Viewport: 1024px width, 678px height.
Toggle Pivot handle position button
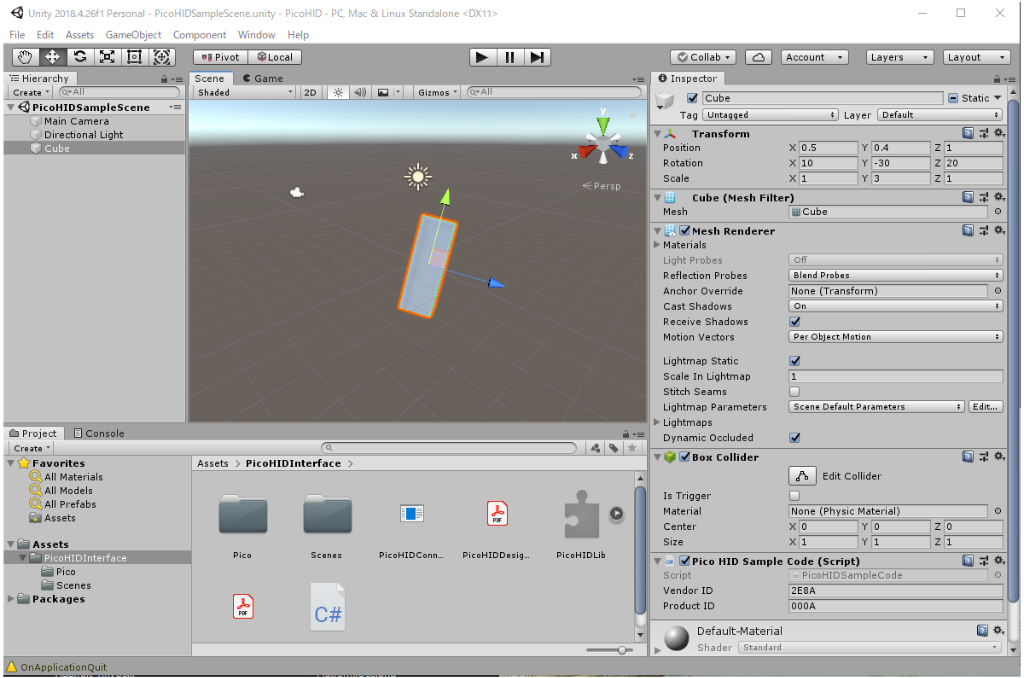(x=221, y=57)
